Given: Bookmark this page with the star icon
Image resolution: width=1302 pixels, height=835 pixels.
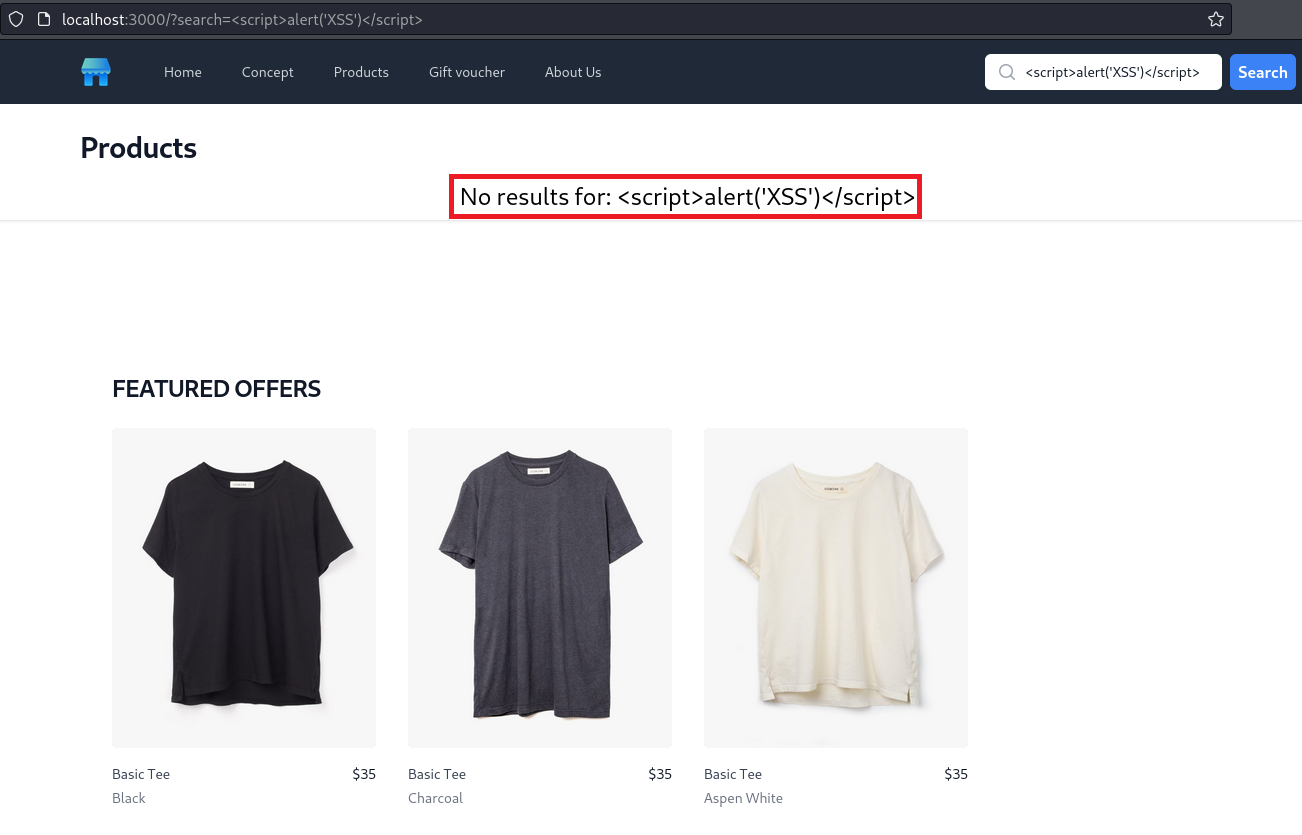Looking at the screenshot, I should [1215, 19].
